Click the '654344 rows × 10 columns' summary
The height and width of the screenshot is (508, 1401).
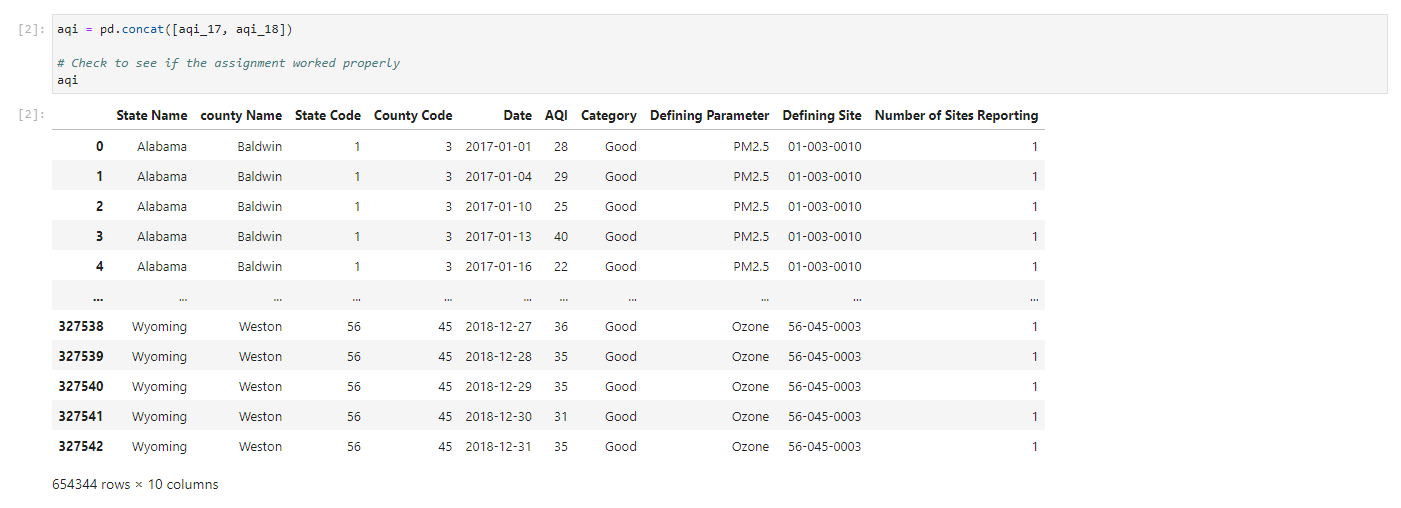(135, 485)
